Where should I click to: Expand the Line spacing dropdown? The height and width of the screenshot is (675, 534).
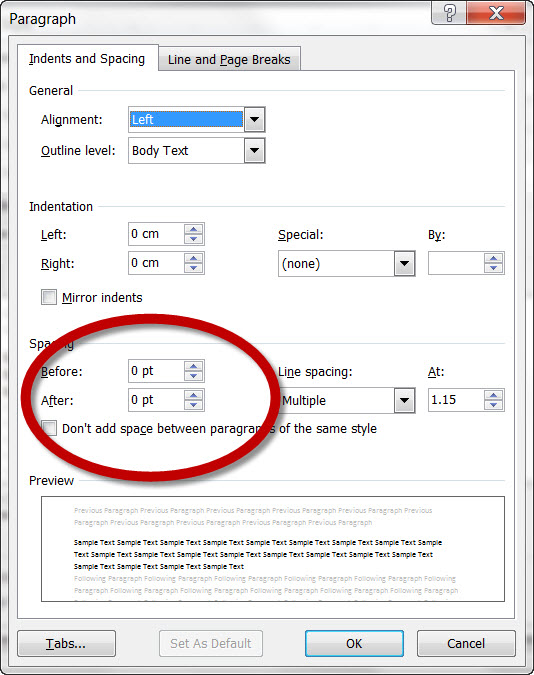pos(404,400)
